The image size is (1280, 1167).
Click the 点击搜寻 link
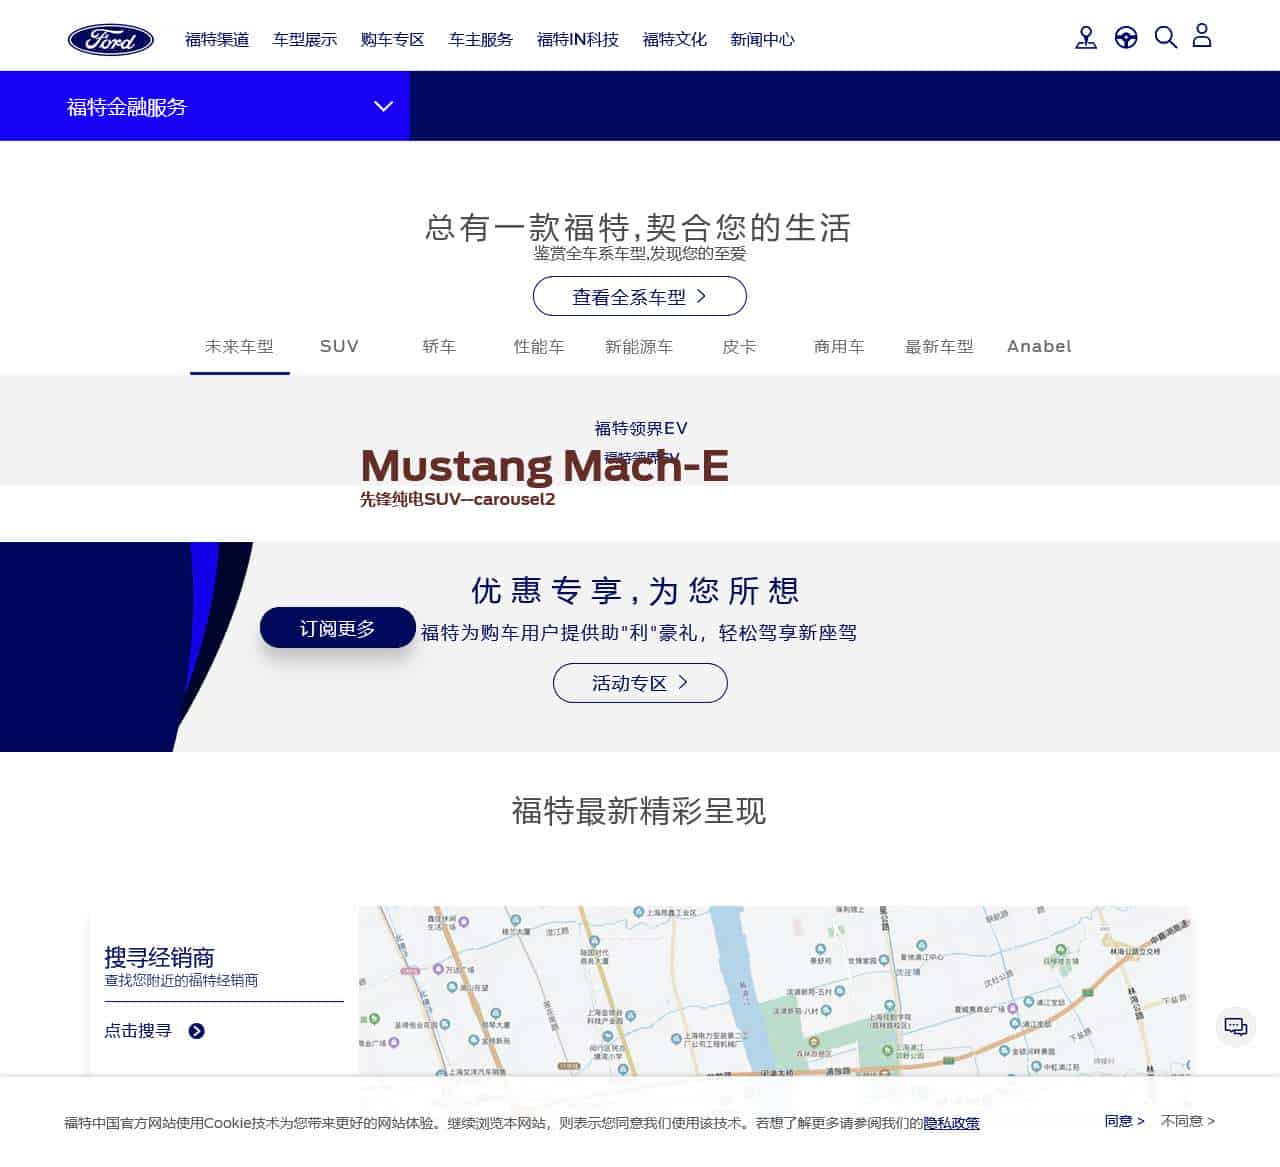coord(138,1031)
